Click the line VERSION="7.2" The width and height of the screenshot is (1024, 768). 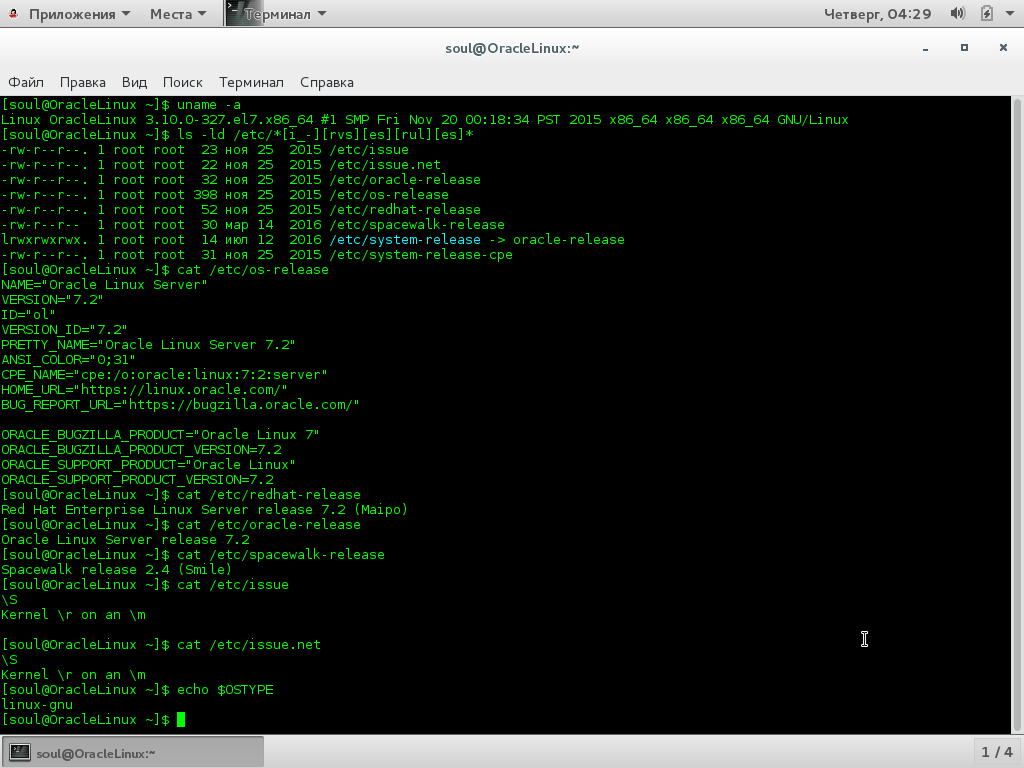52,300
